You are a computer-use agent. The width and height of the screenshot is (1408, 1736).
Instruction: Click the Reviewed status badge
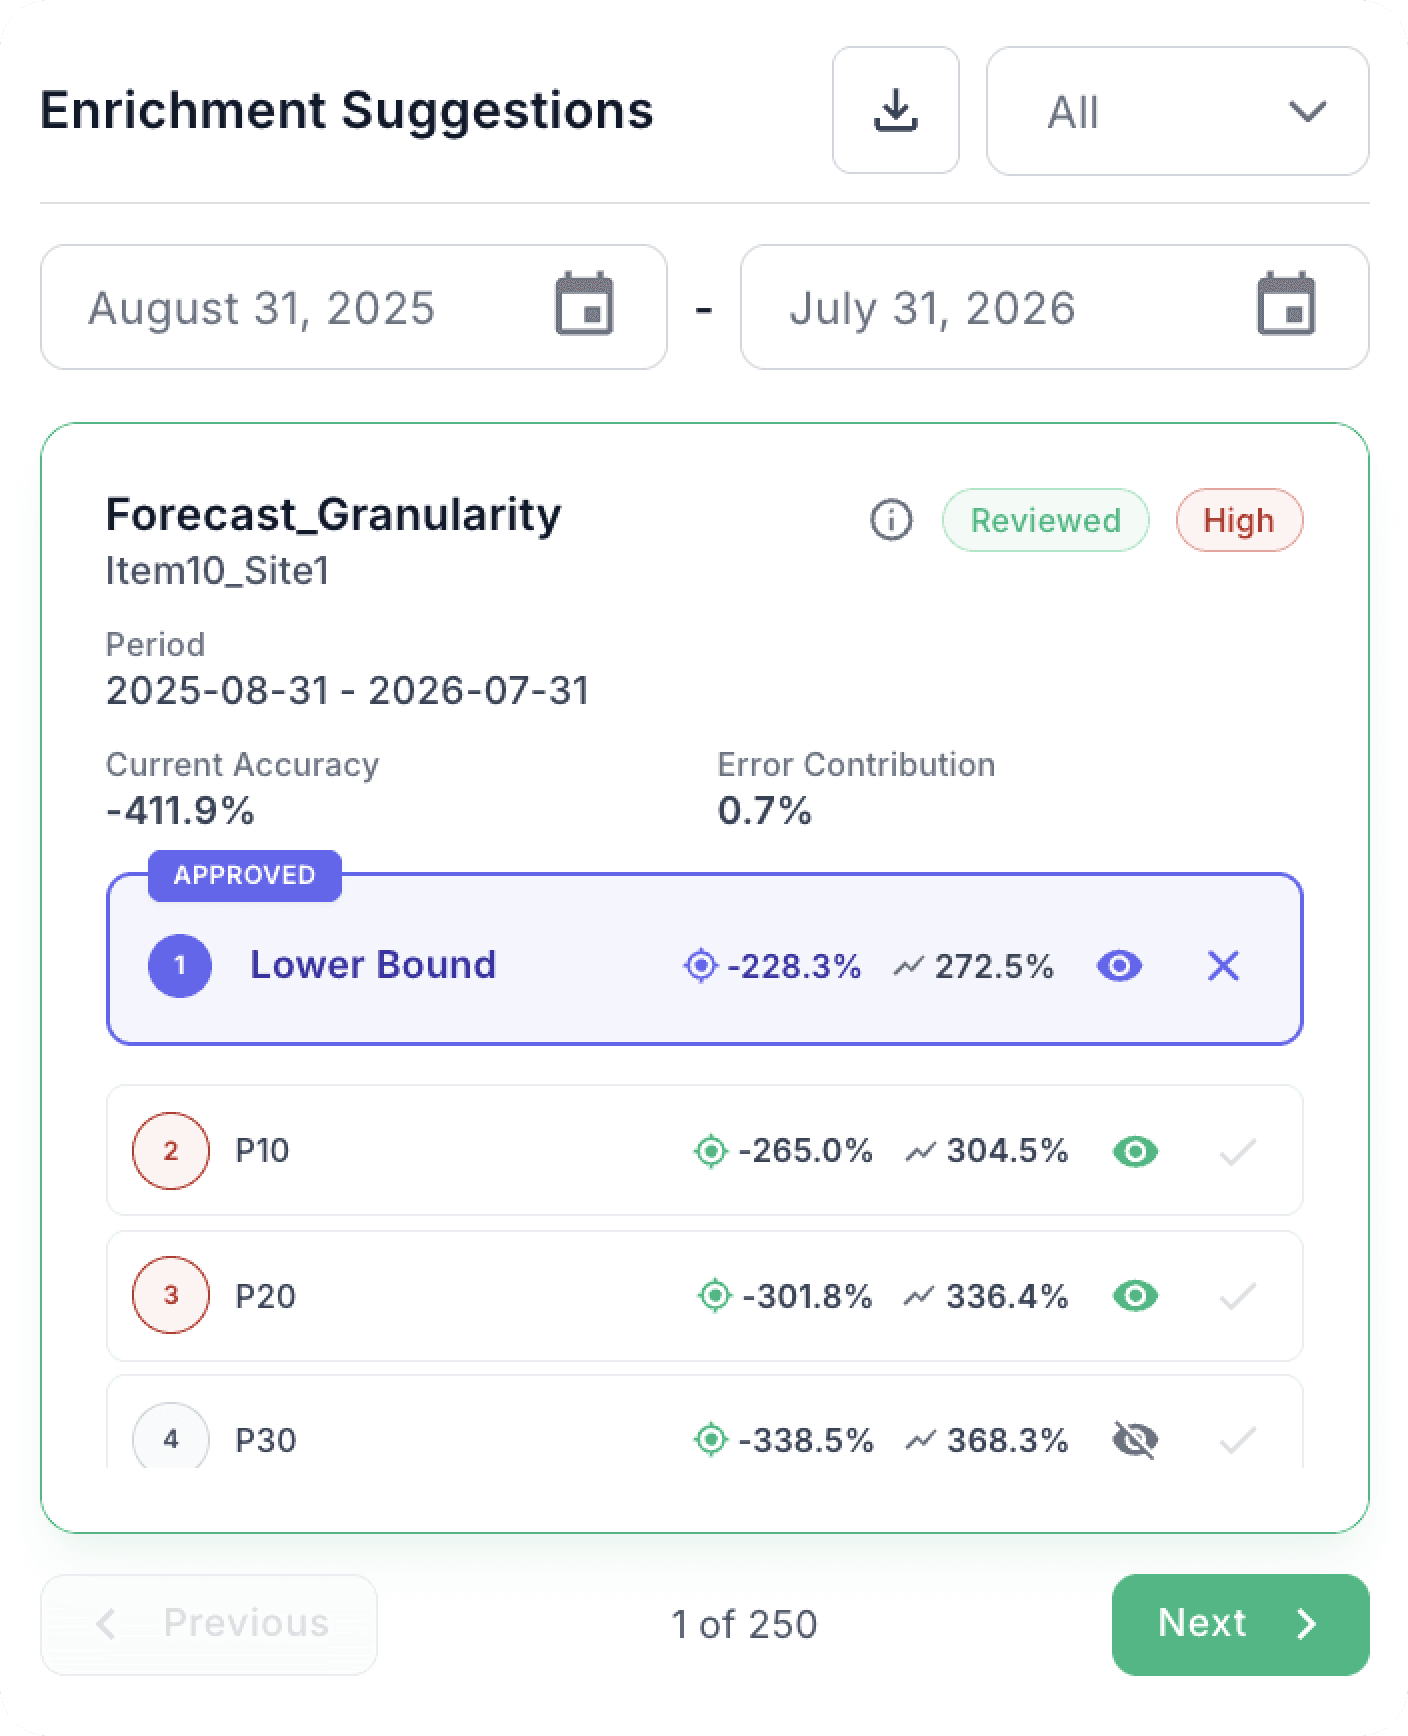pos(1044,520)
